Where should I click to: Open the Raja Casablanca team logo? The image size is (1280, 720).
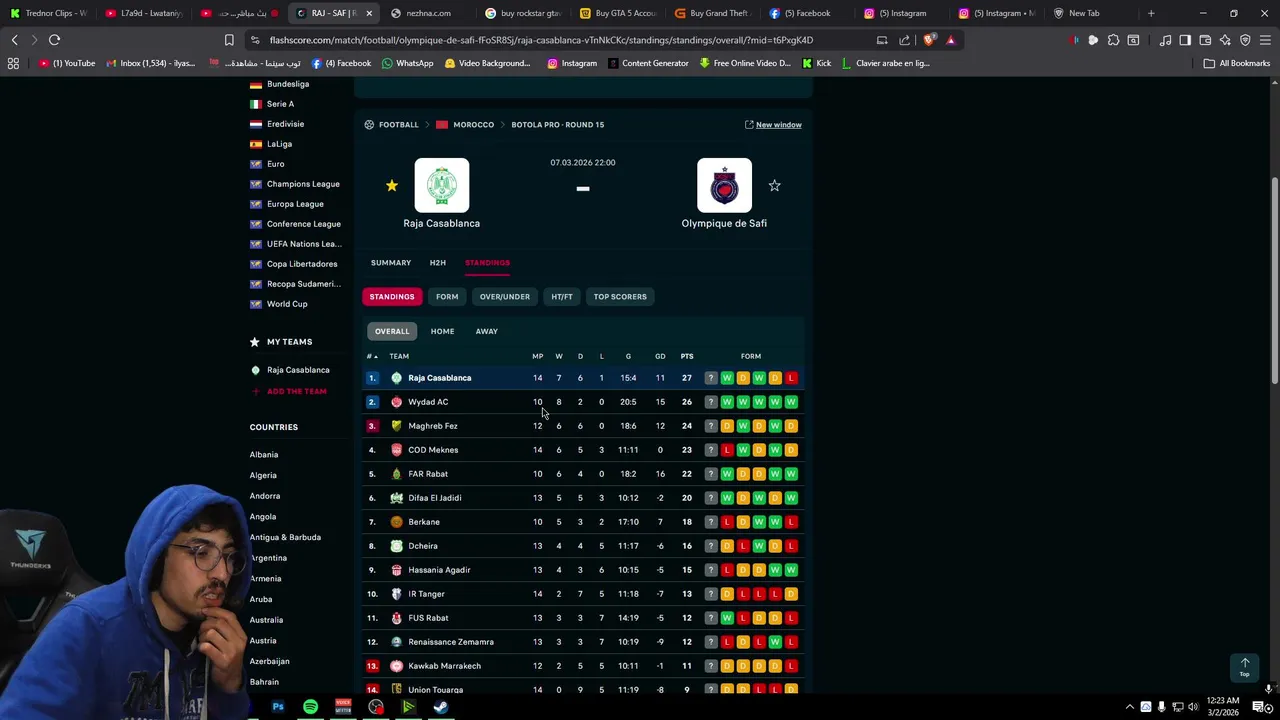click(x=442, y=186)
